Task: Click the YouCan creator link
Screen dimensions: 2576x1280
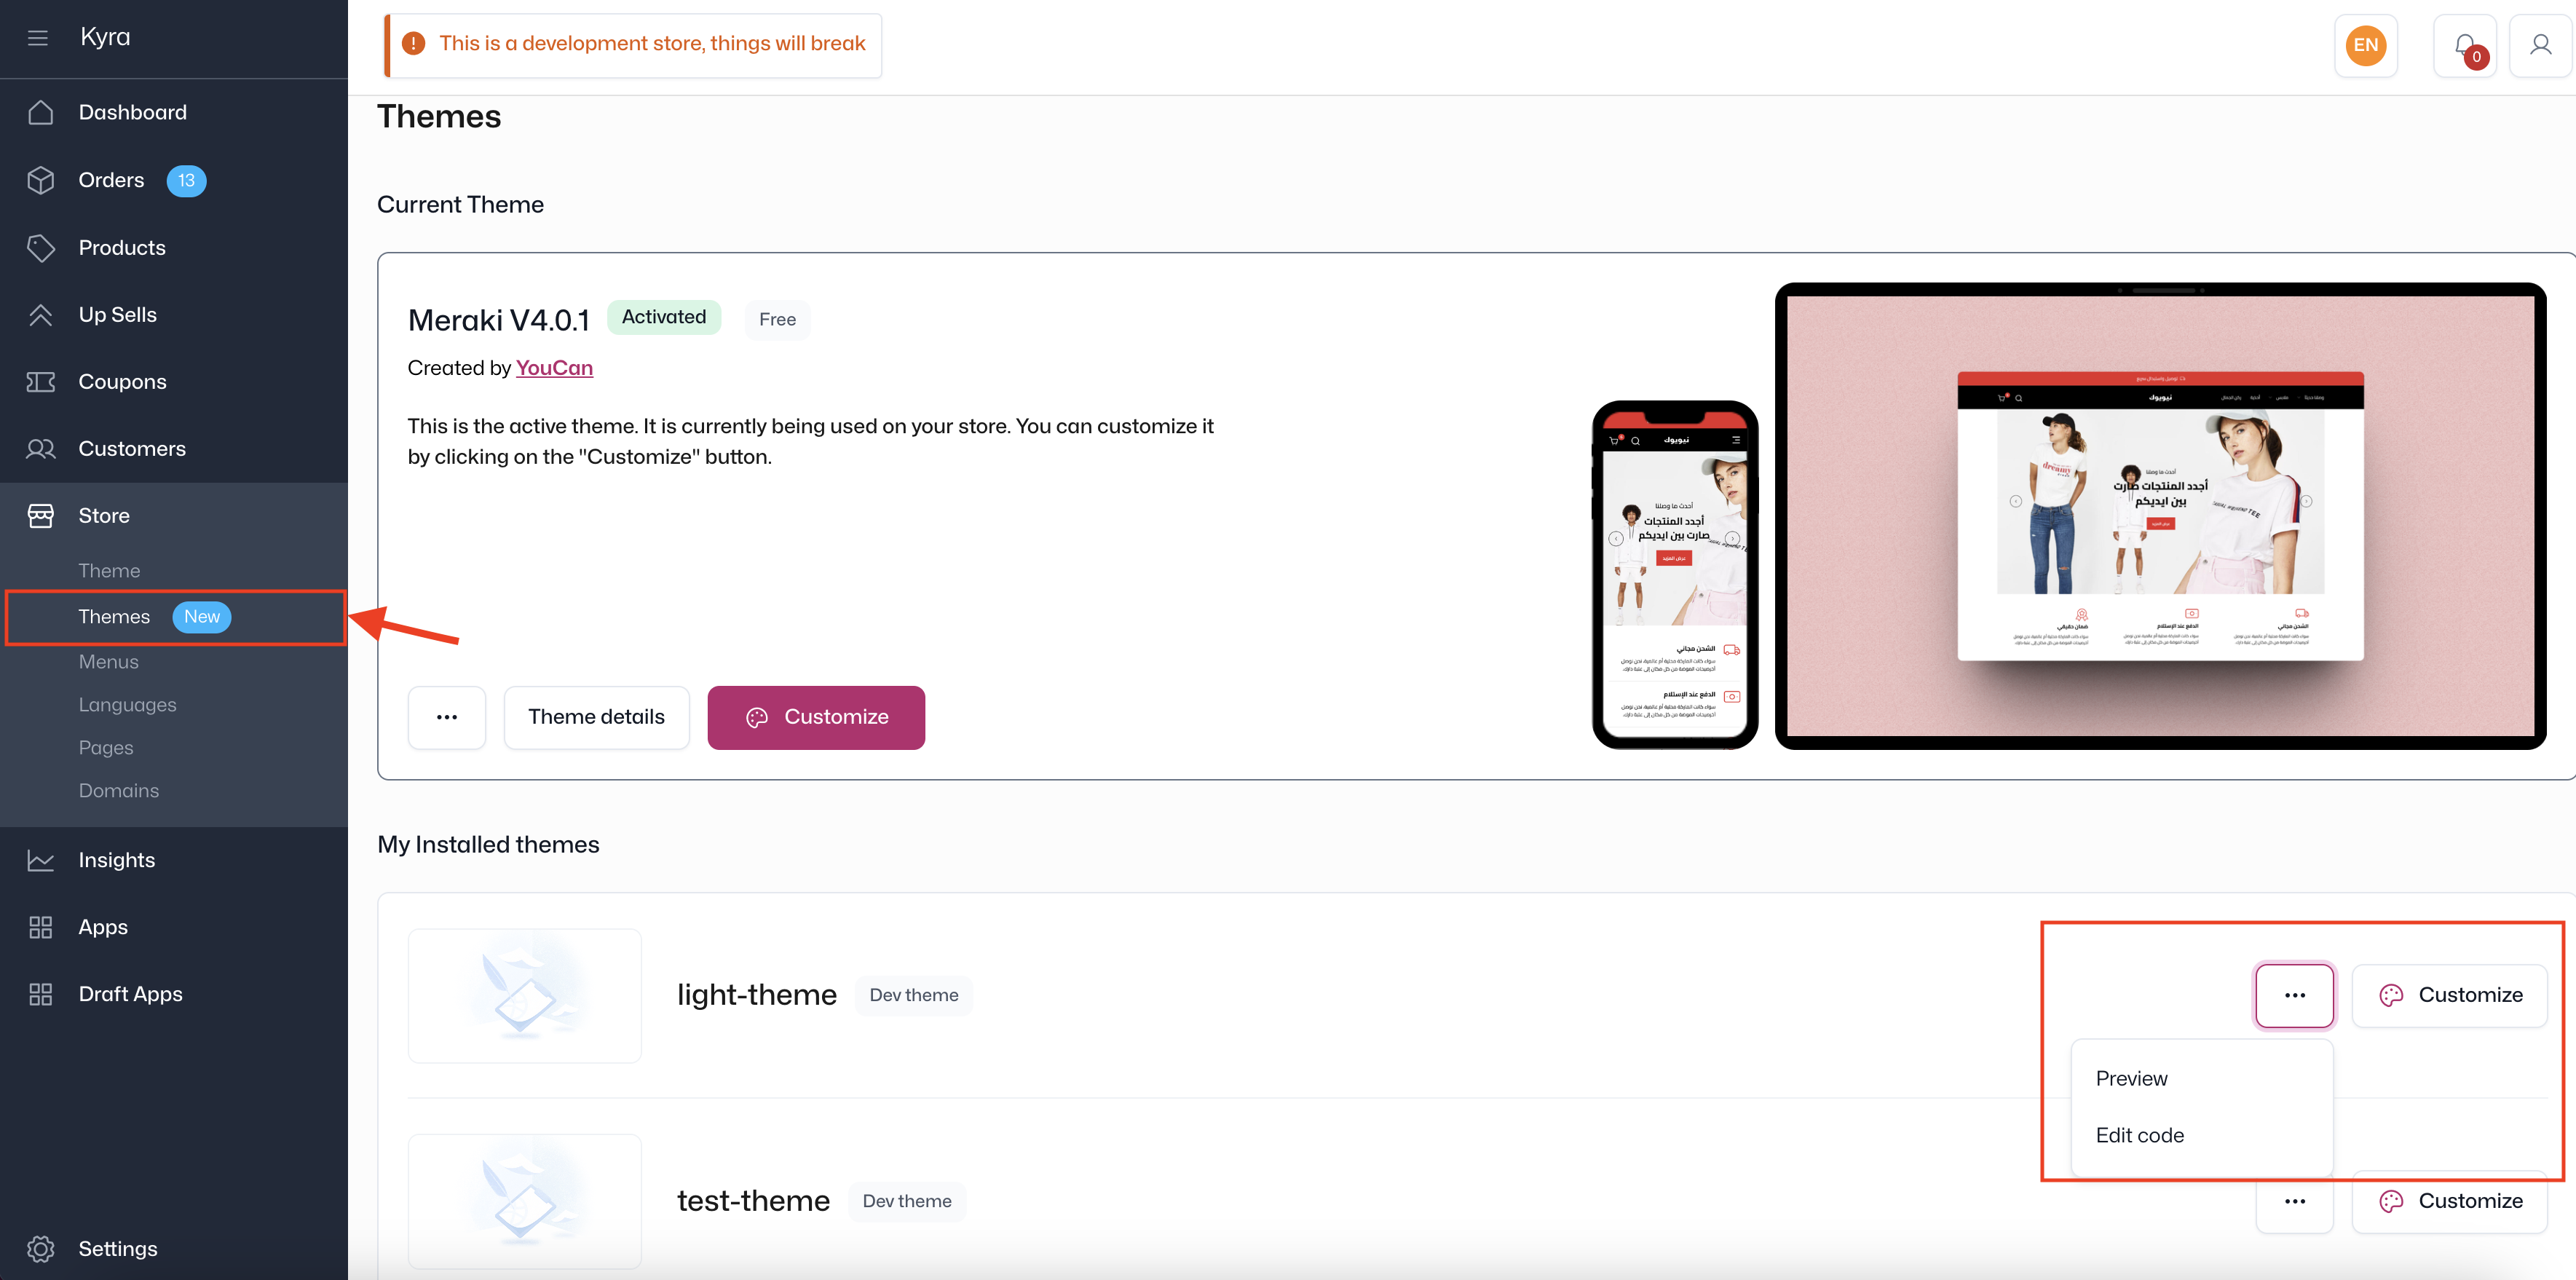Action: click(553, 366)
